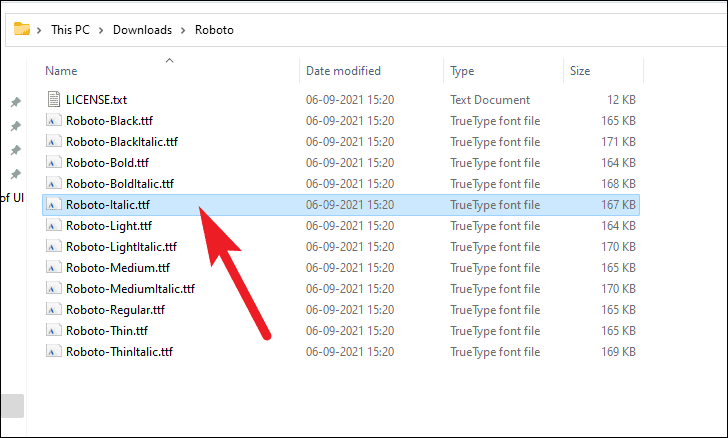The image size is (728, 438).
Task: Click the 168 KB size of Roboto-BoldItalic
Action: point(618,183)
